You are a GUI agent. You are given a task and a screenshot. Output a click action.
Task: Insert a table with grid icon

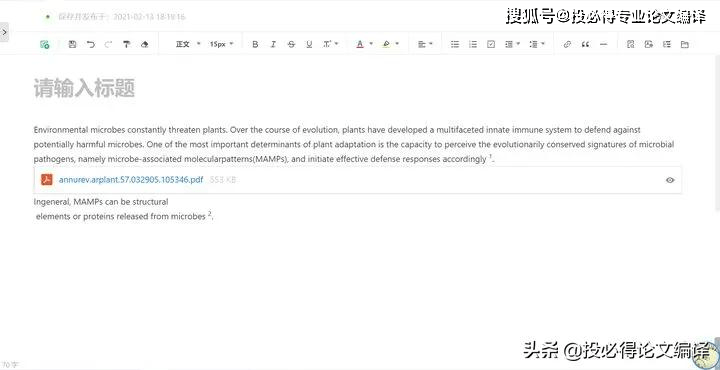point(667,45)
